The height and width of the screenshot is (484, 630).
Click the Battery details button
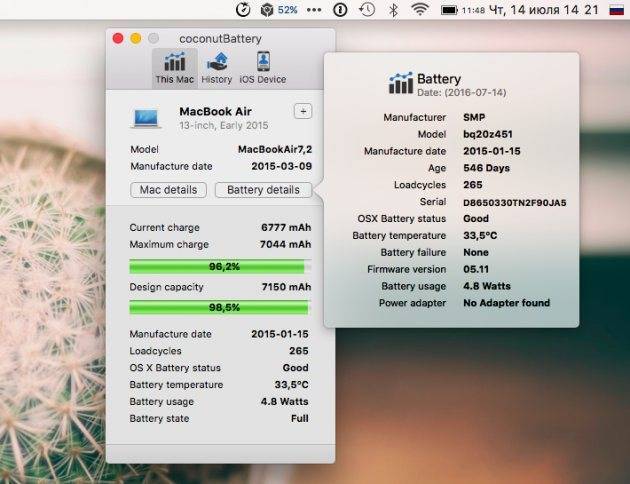263,190
